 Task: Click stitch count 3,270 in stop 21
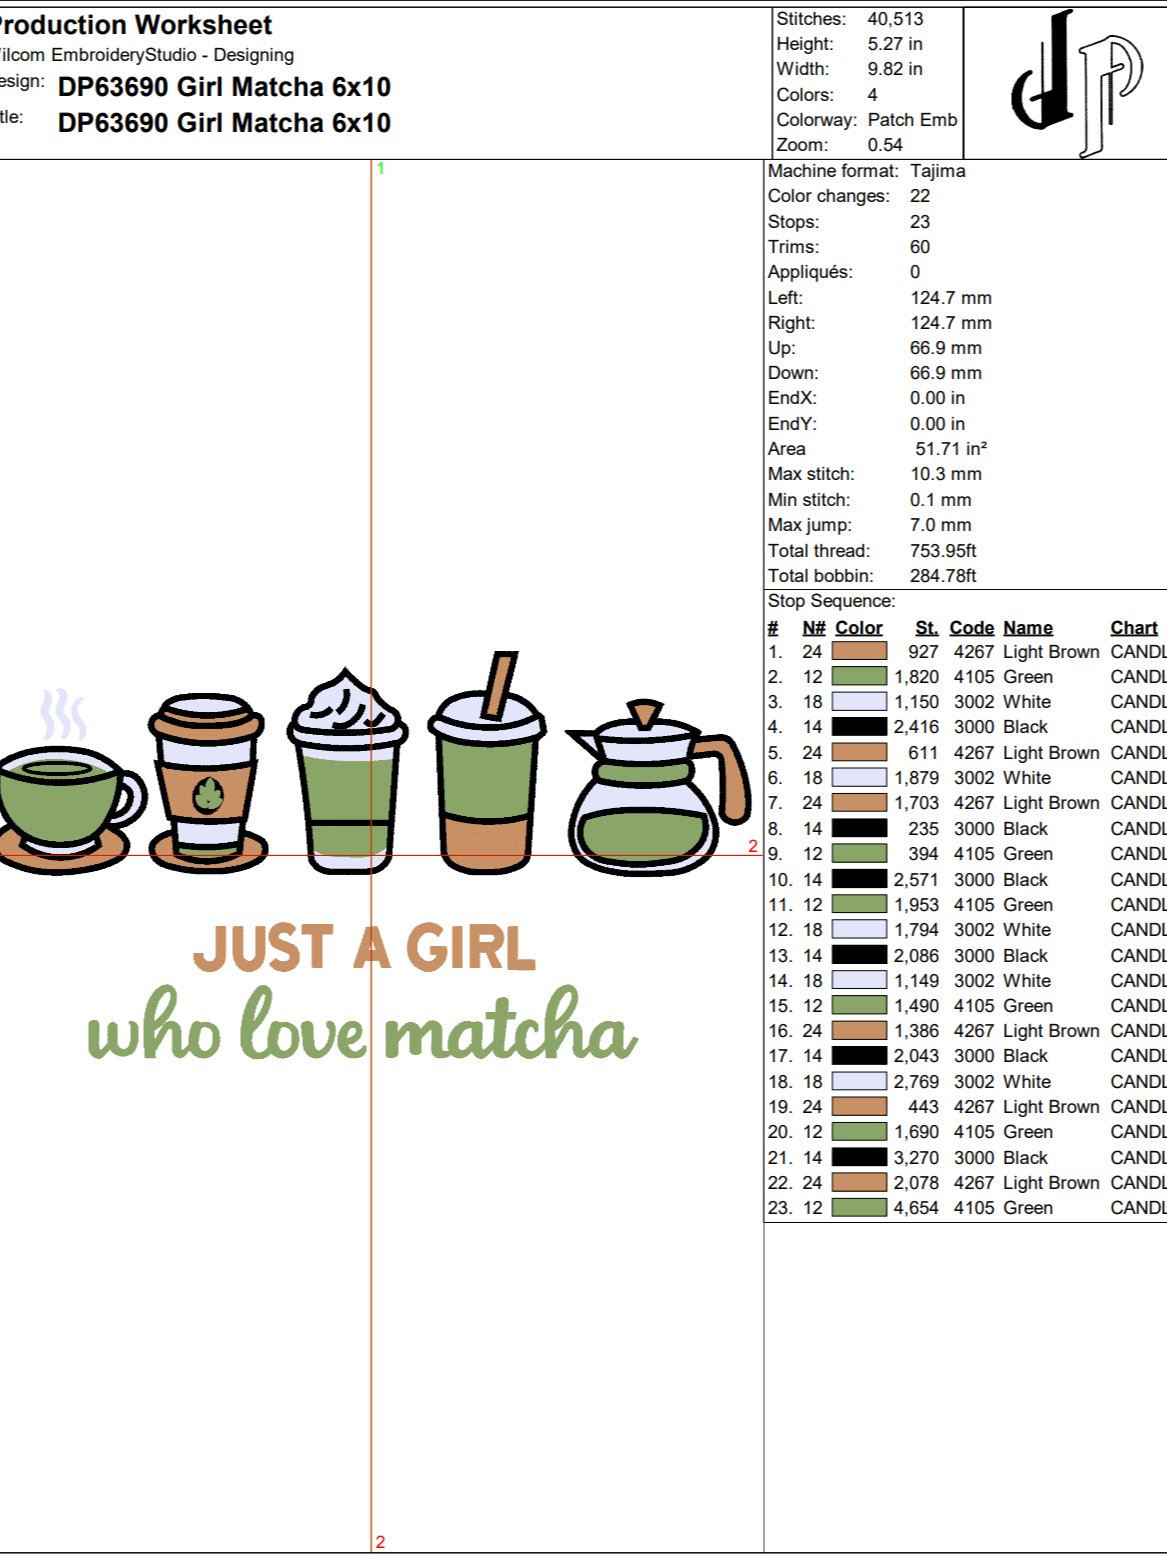click(916, 1157)
